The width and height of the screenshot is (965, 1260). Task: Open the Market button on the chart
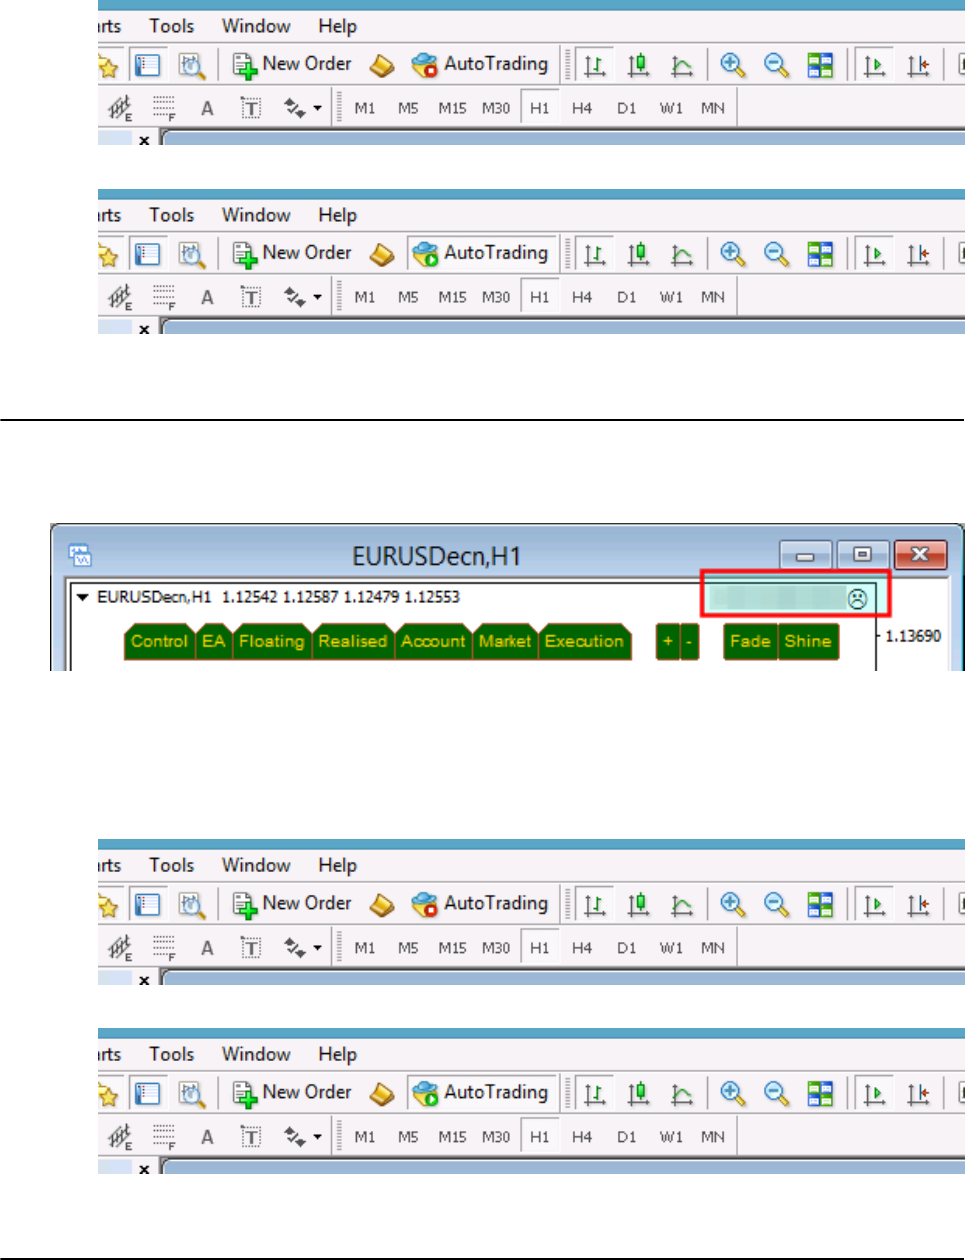coord(505,642)
